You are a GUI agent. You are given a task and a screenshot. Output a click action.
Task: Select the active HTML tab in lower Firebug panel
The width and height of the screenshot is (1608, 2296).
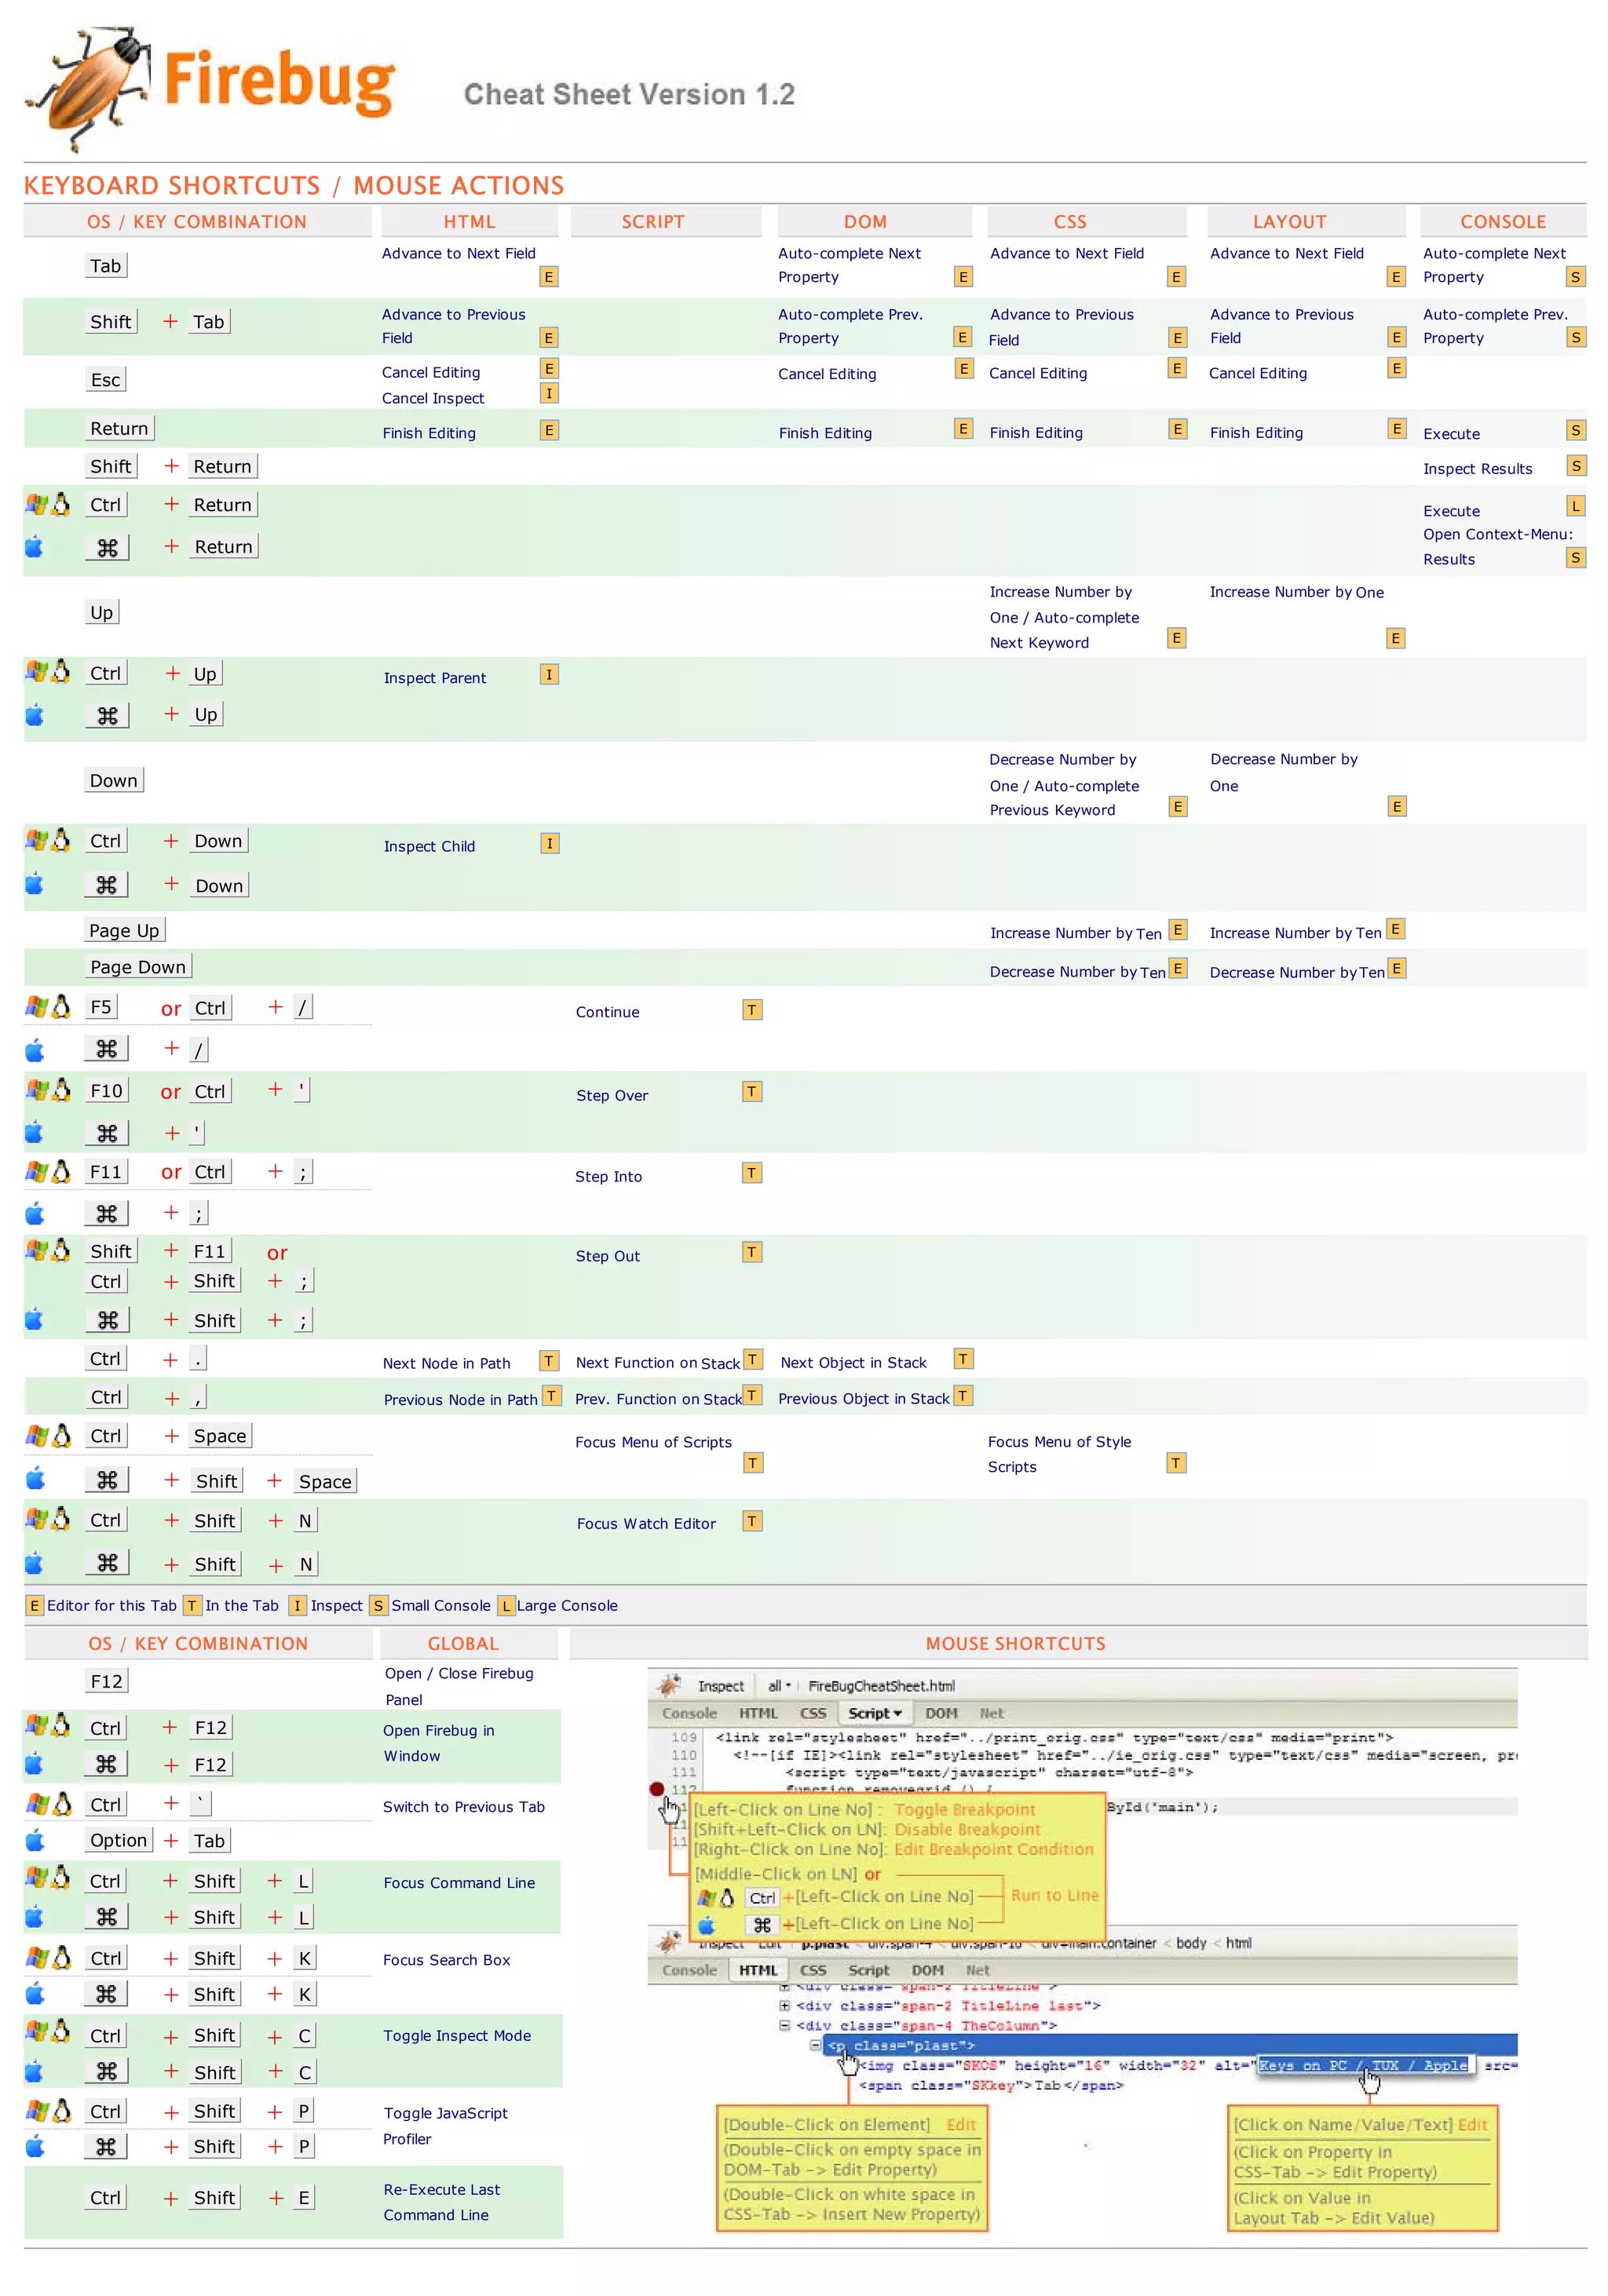758,1971
